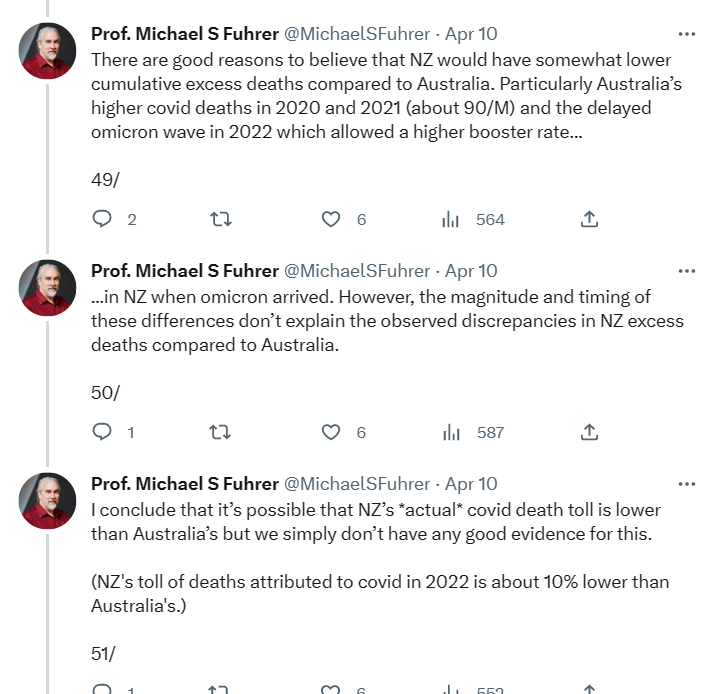Image resolution: width=708 pixels, height=694 pixels.
Task: Open more options on tweet 51/
Action: coord(686,484)
